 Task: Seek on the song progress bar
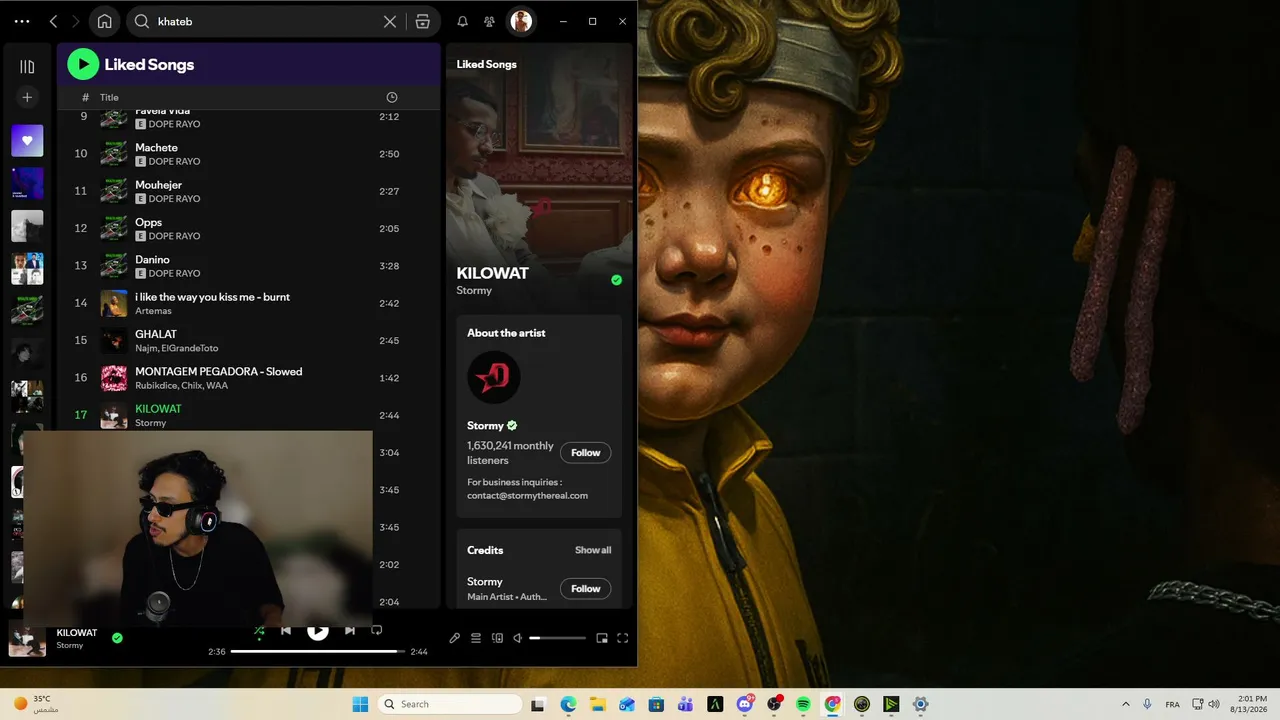[318, 652]
